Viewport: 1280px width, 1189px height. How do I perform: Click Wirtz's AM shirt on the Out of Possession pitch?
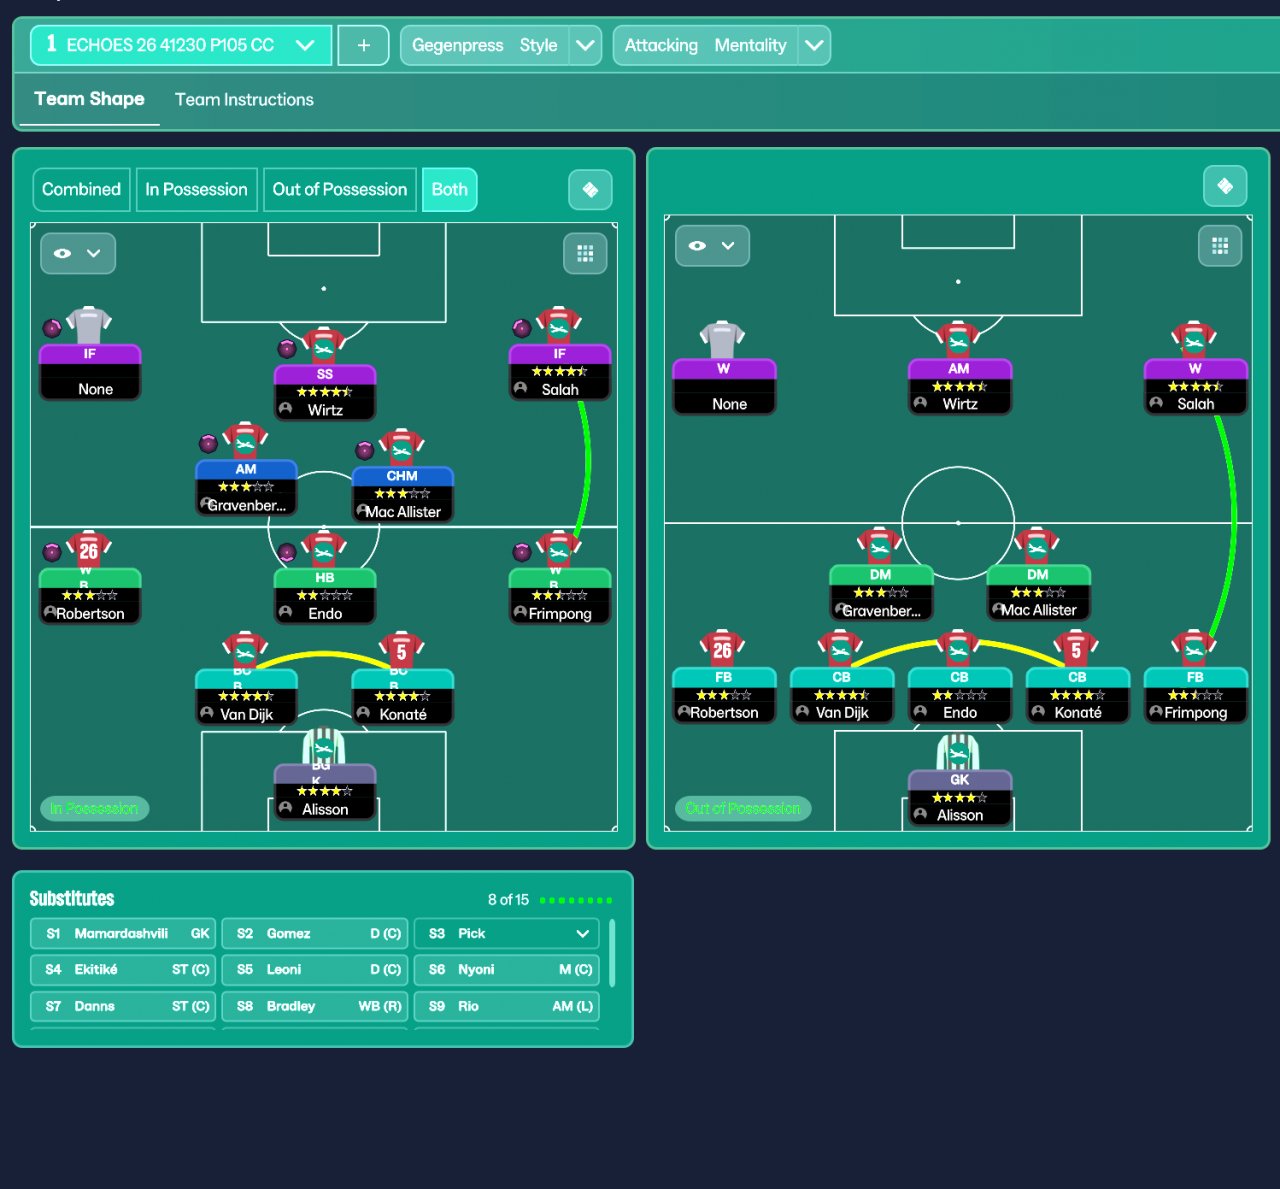(x=958, y=340)
